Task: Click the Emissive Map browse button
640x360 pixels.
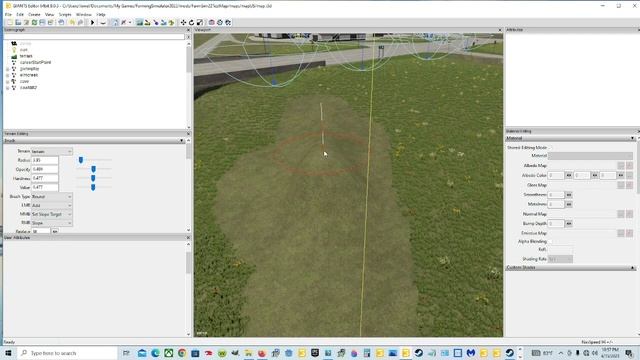Action: tap(621, 233)
